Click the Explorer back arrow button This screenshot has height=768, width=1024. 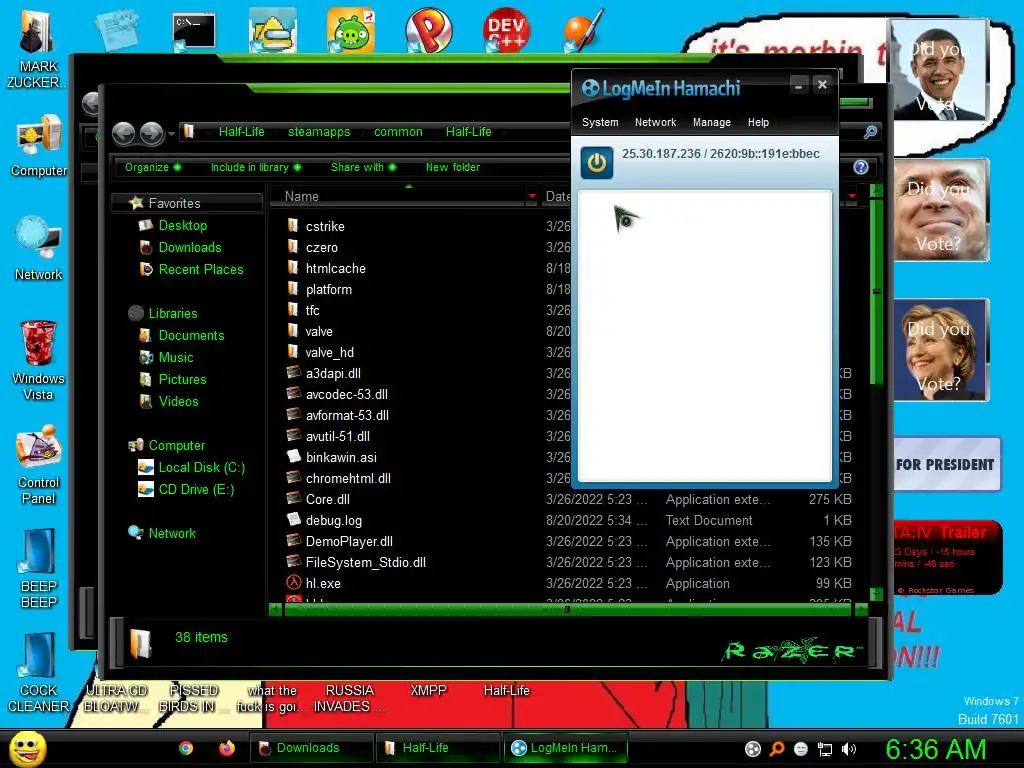[123, 133]
